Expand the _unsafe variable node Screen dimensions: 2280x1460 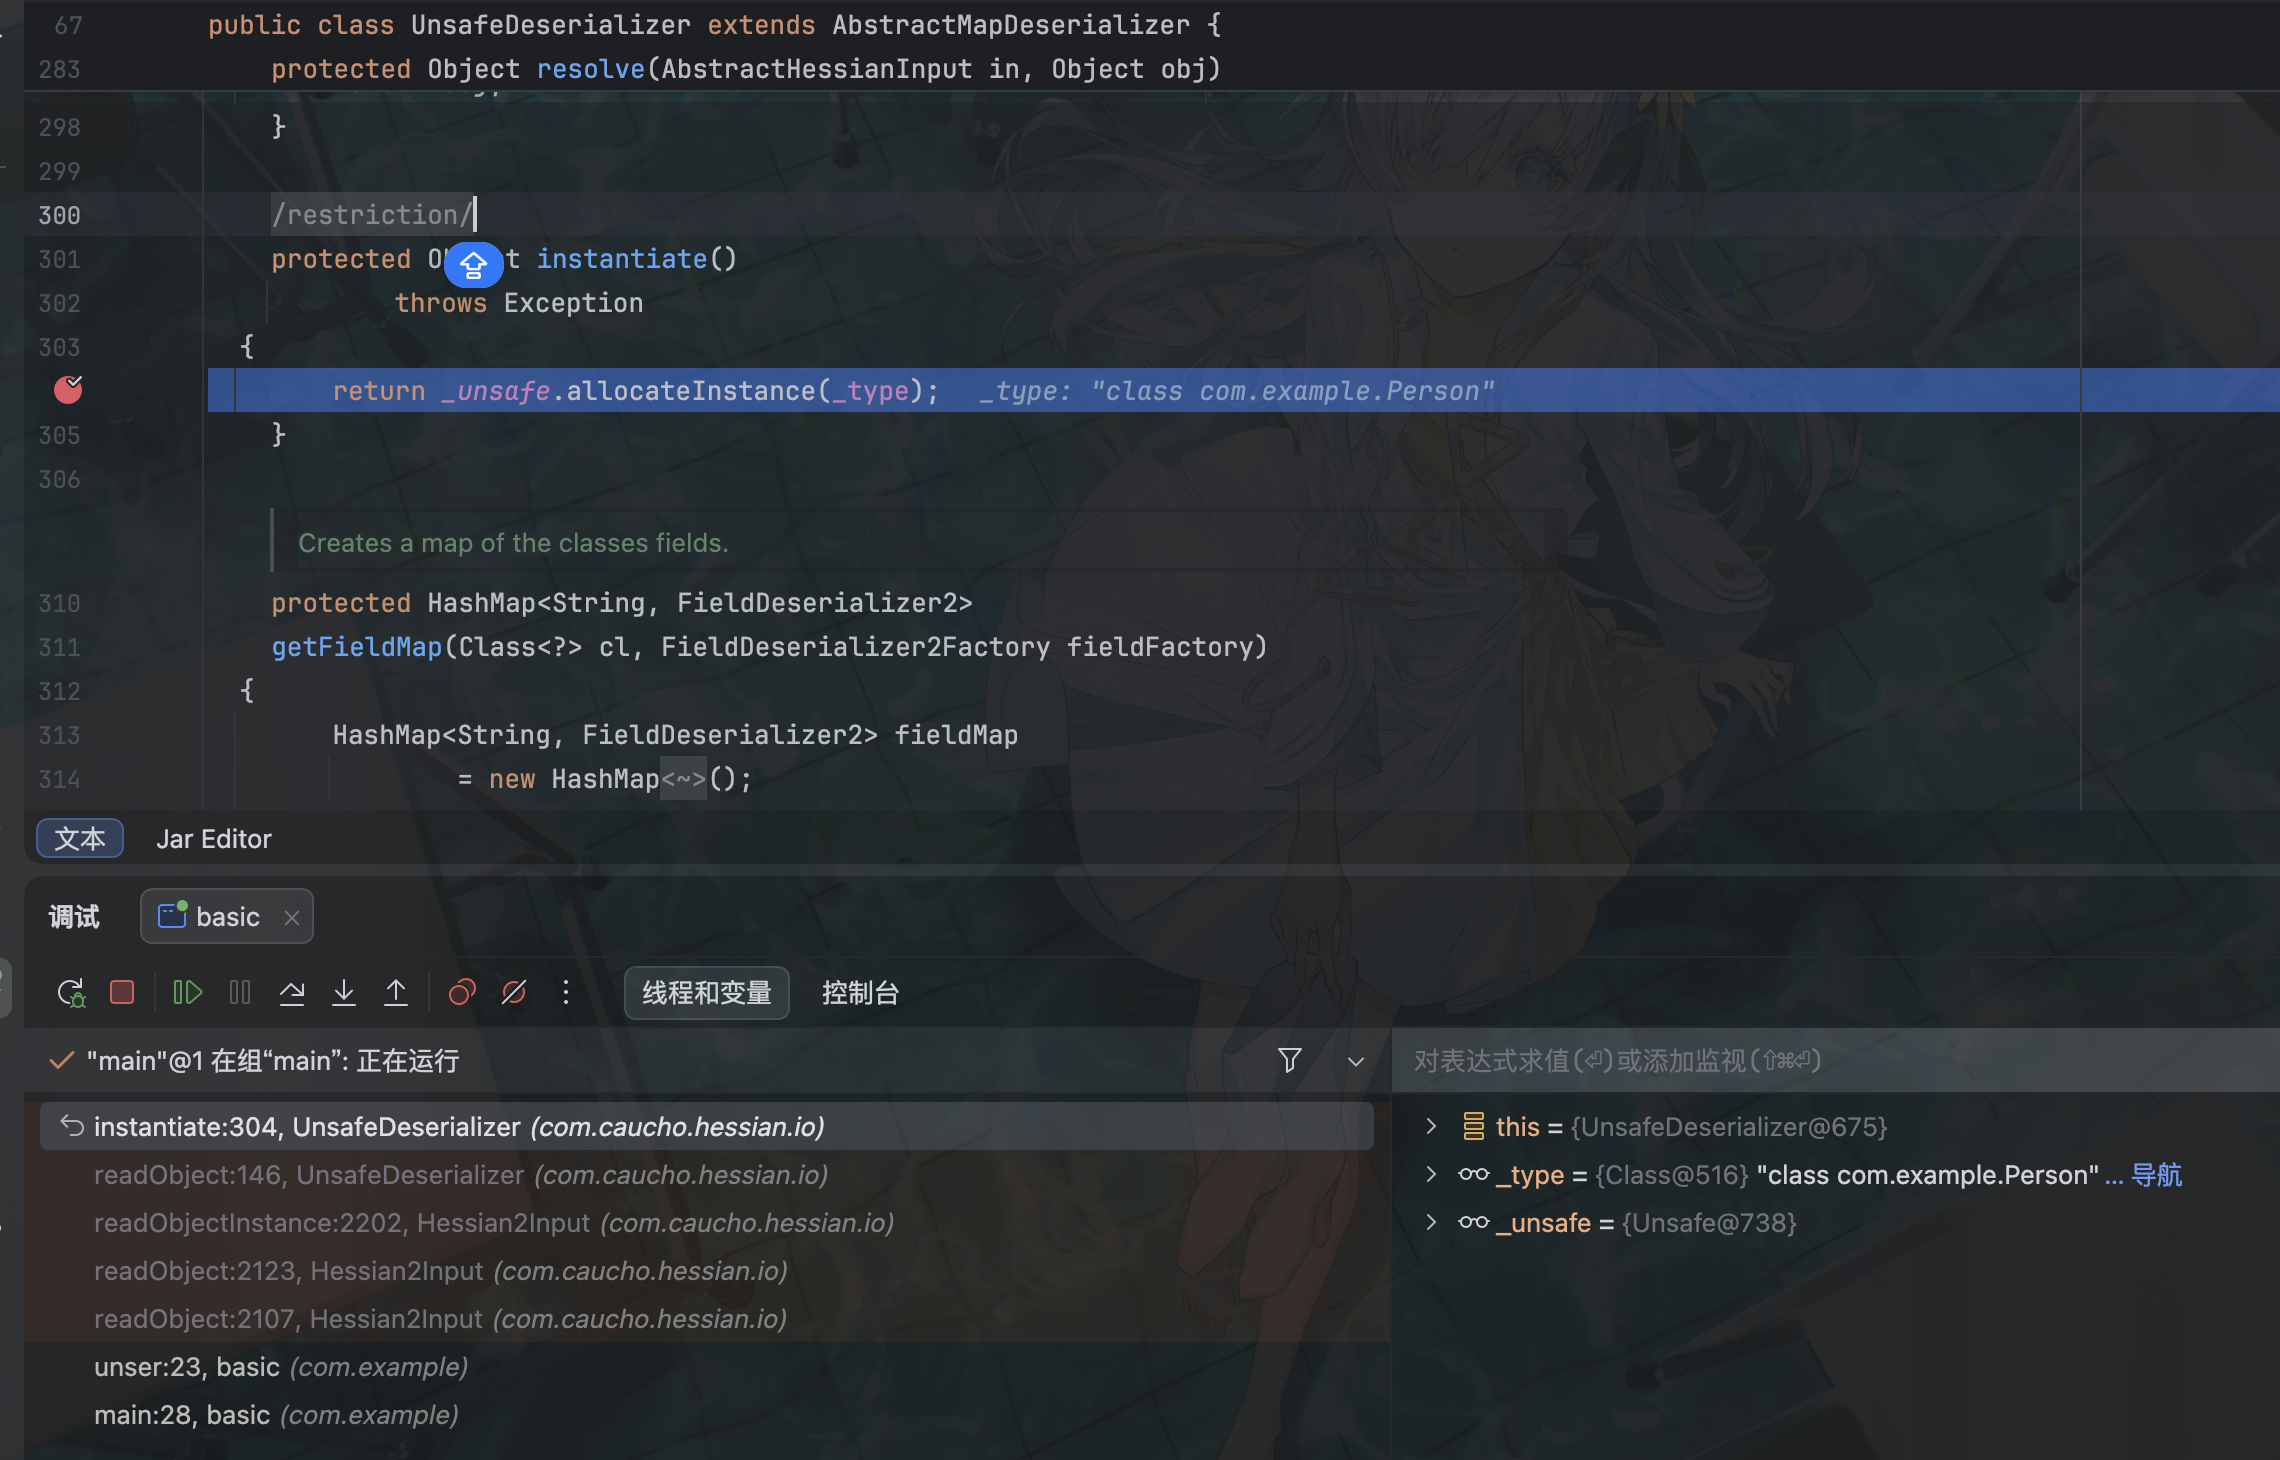[1431, 1223]
